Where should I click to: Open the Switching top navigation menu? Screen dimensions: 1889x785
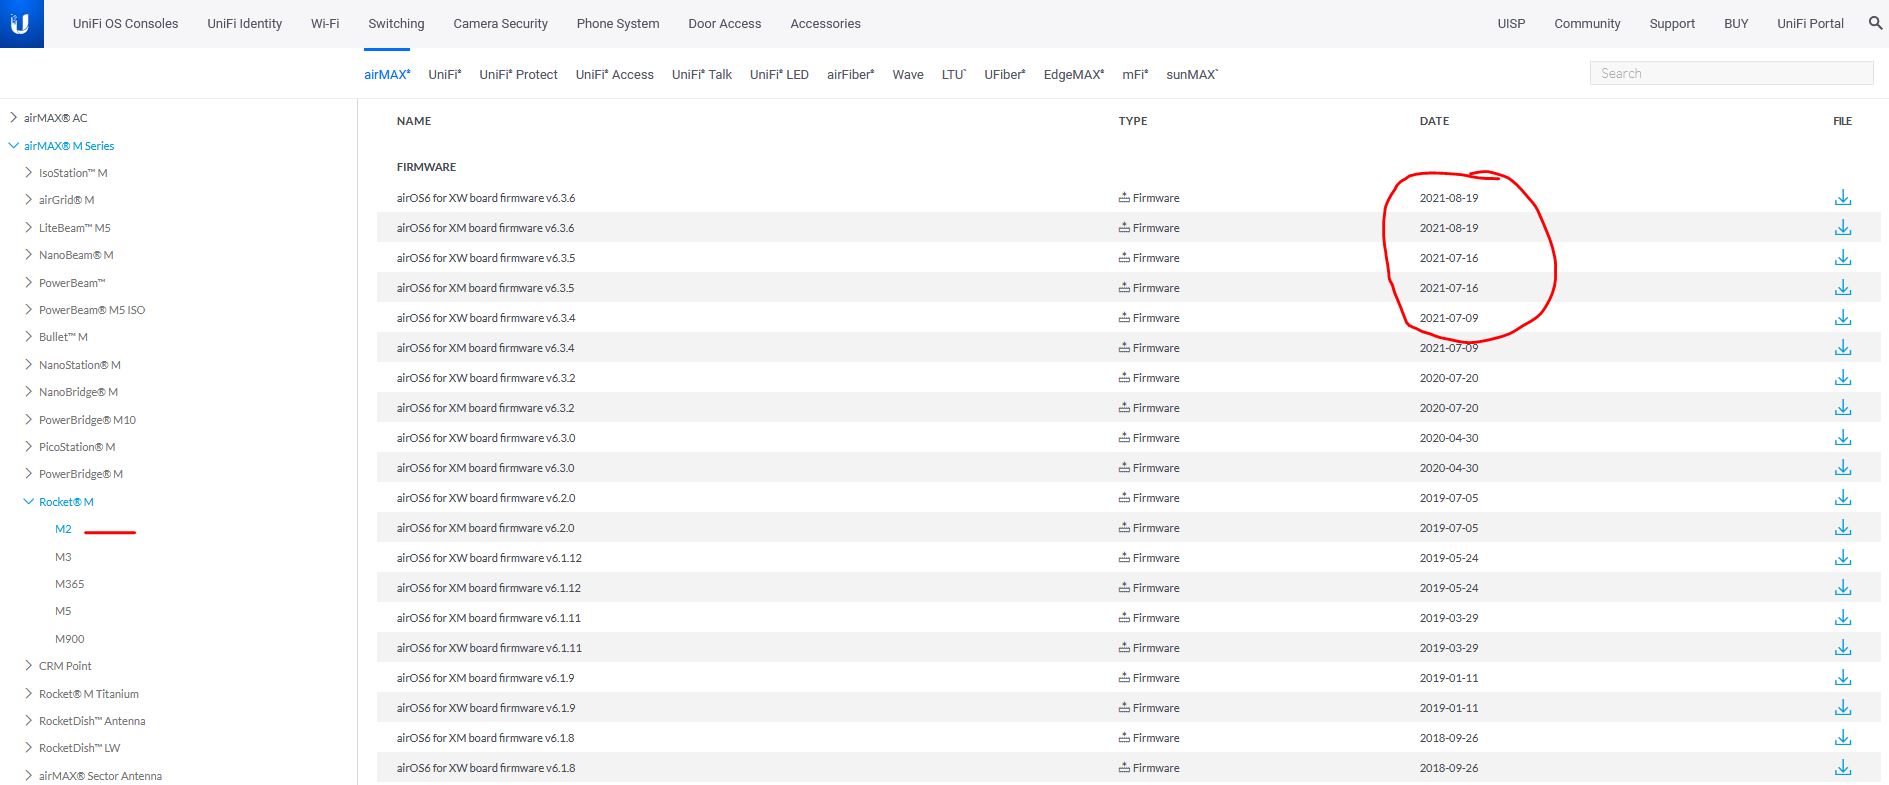(x=396, y=23)
